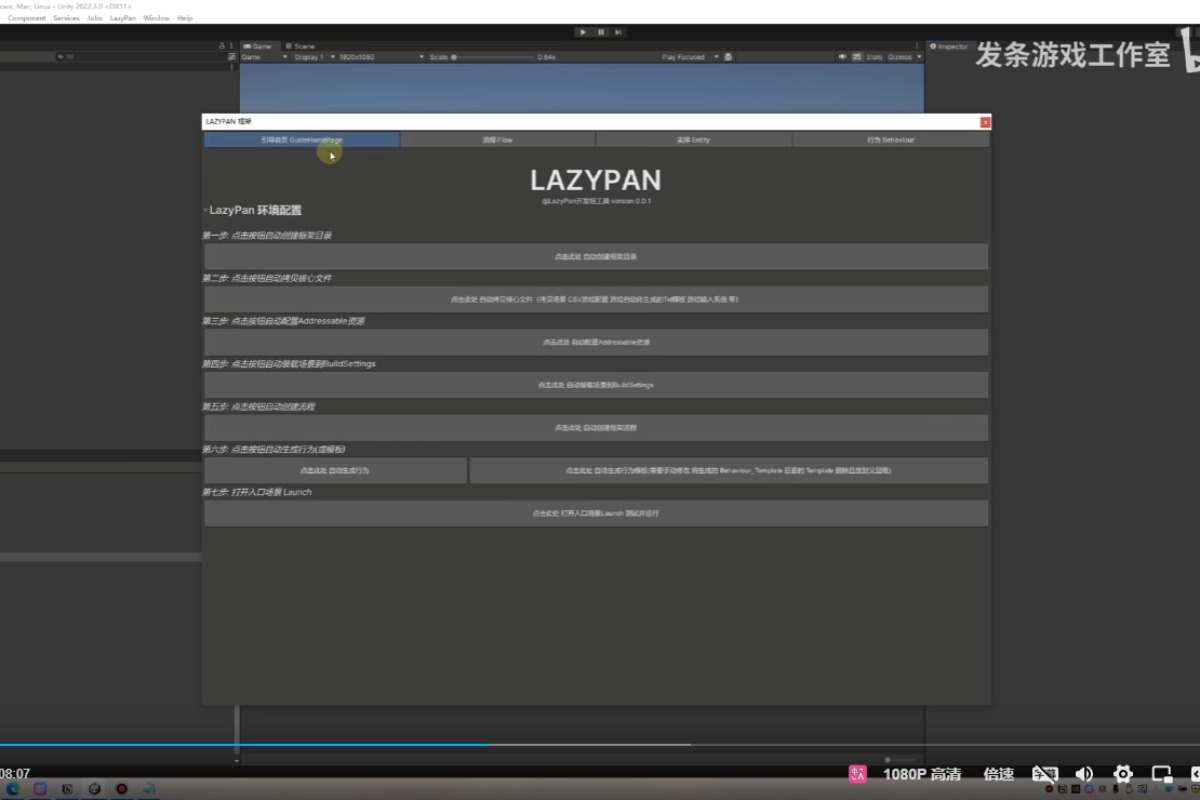Toggle video subtitles icon
The width and height of the screenshot is (1200, 800).
tap(1044, 774)
